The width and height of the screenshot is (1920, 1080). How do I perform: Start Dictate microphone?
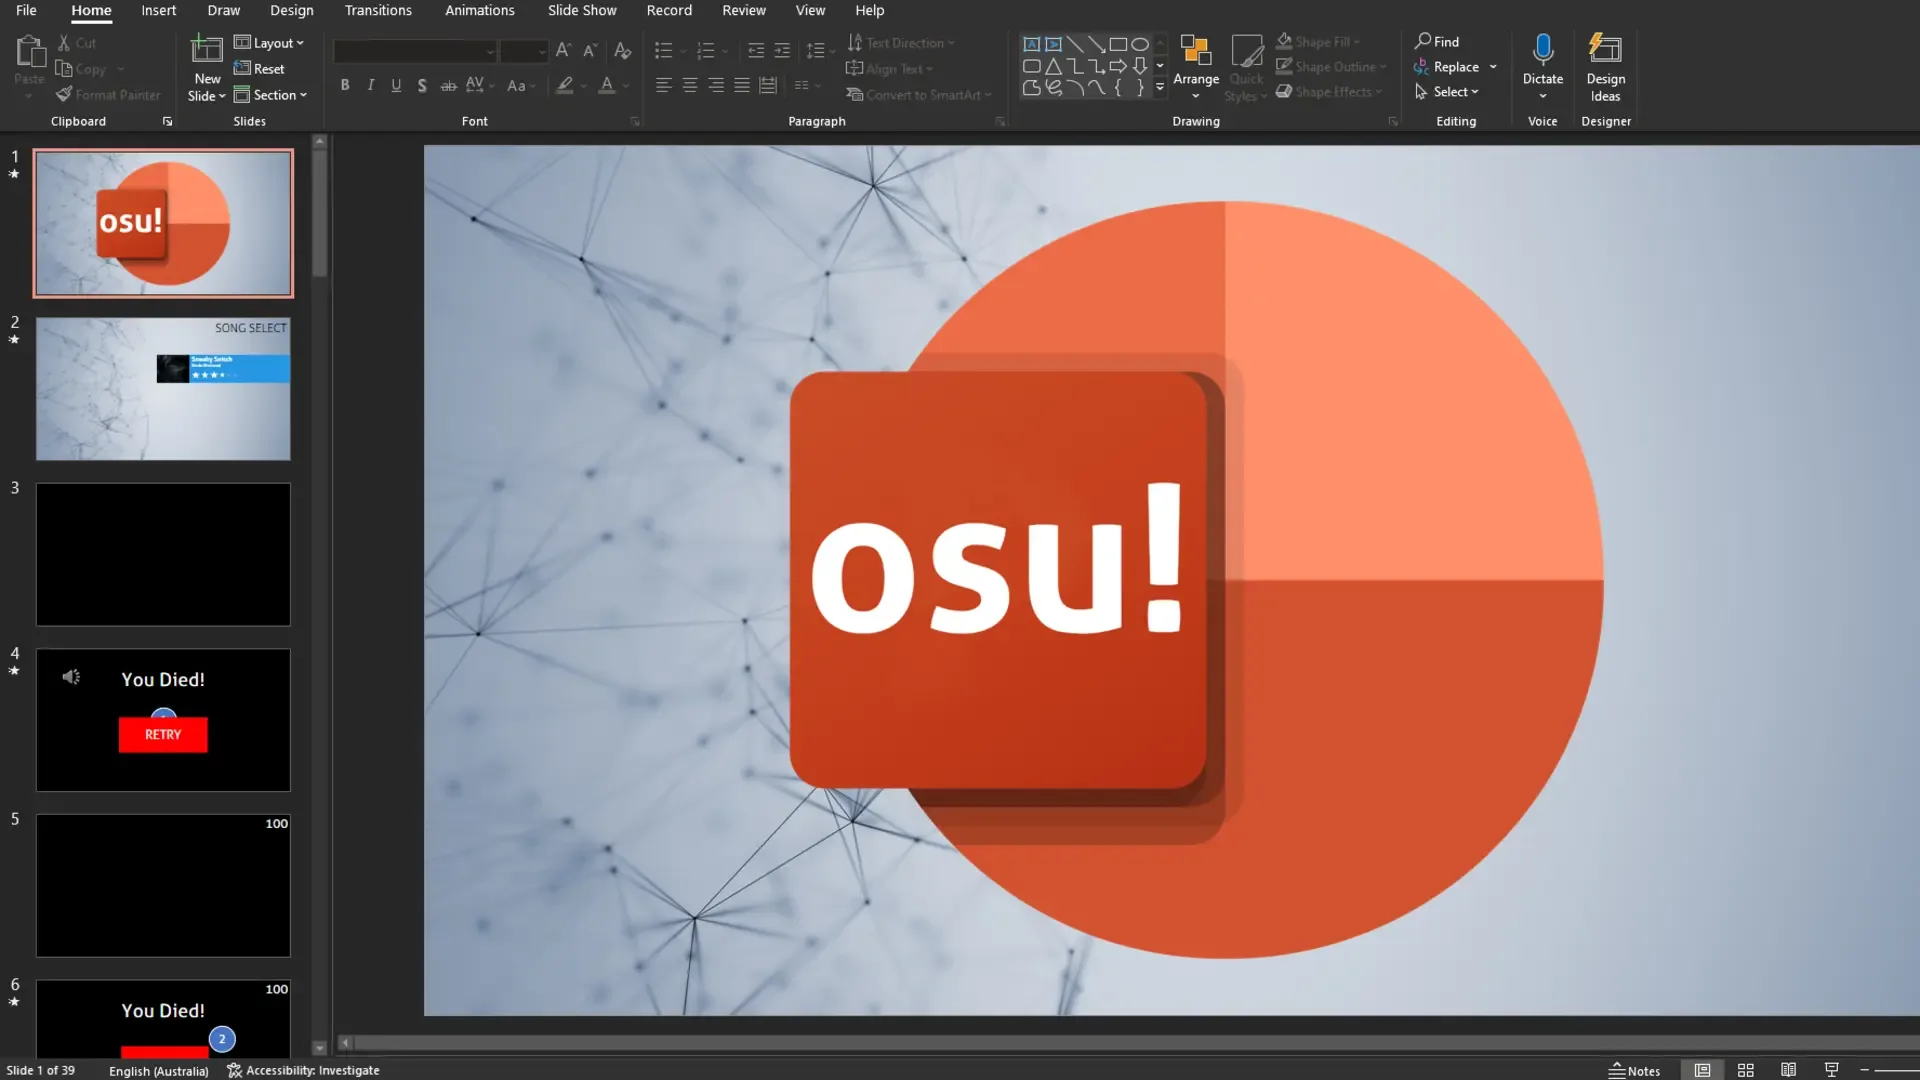point(1542,49)
